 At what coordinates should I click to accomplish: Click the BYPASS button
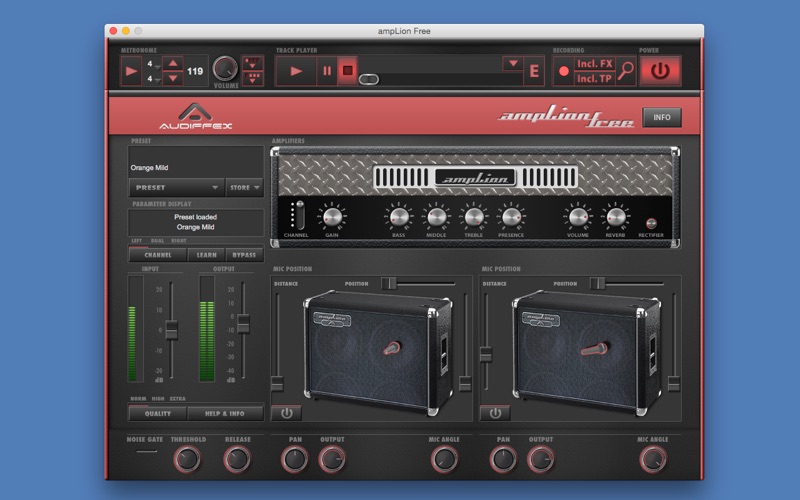tap(244, 255)
